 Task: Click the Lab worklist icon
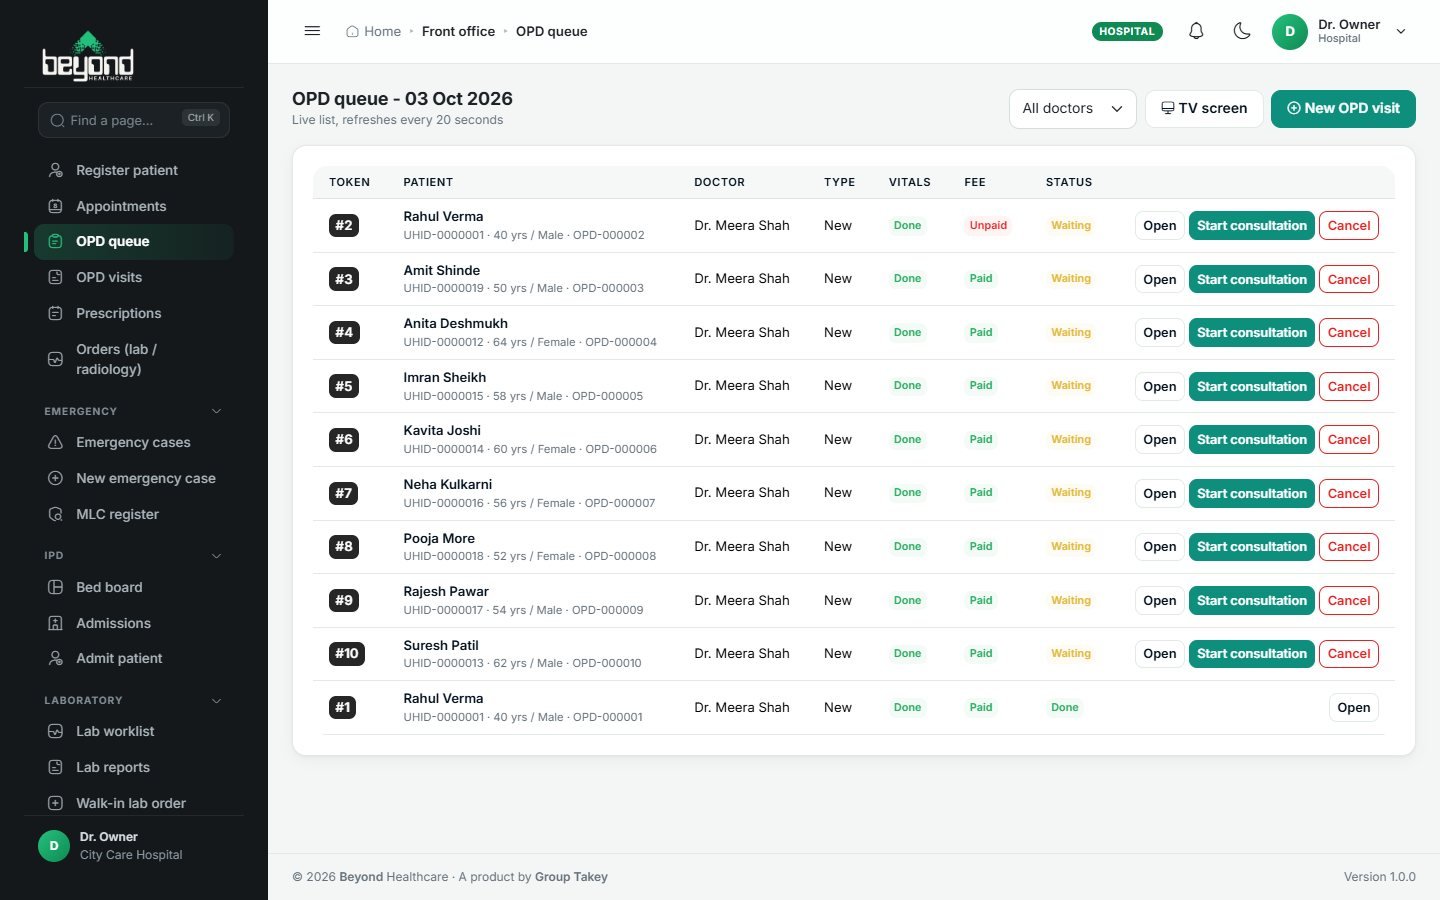coord(56,731)
